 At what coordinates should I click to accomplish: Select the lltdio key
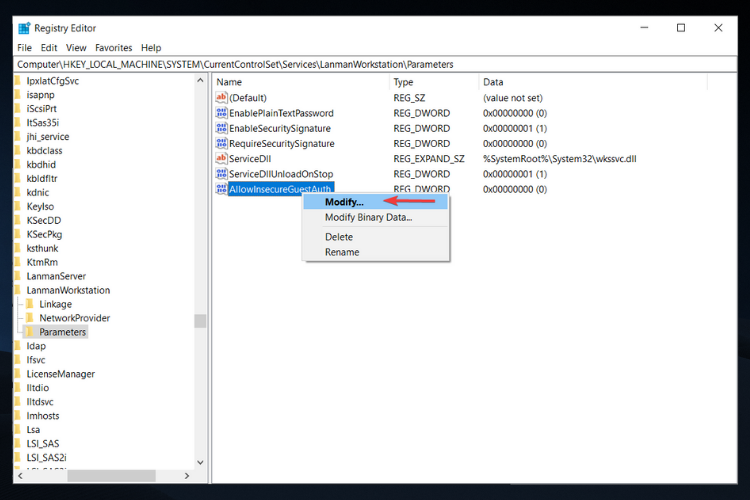click(x=38, y=388)
